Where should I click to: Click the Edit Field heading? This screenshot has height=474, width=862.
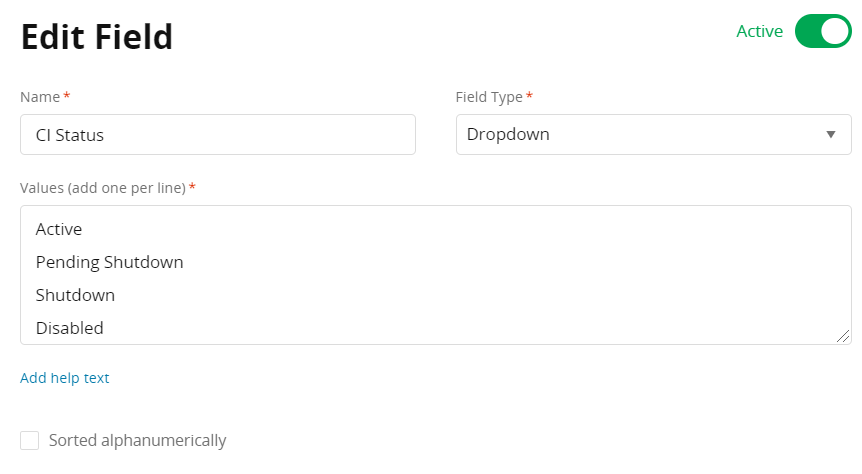pos(97,37)
